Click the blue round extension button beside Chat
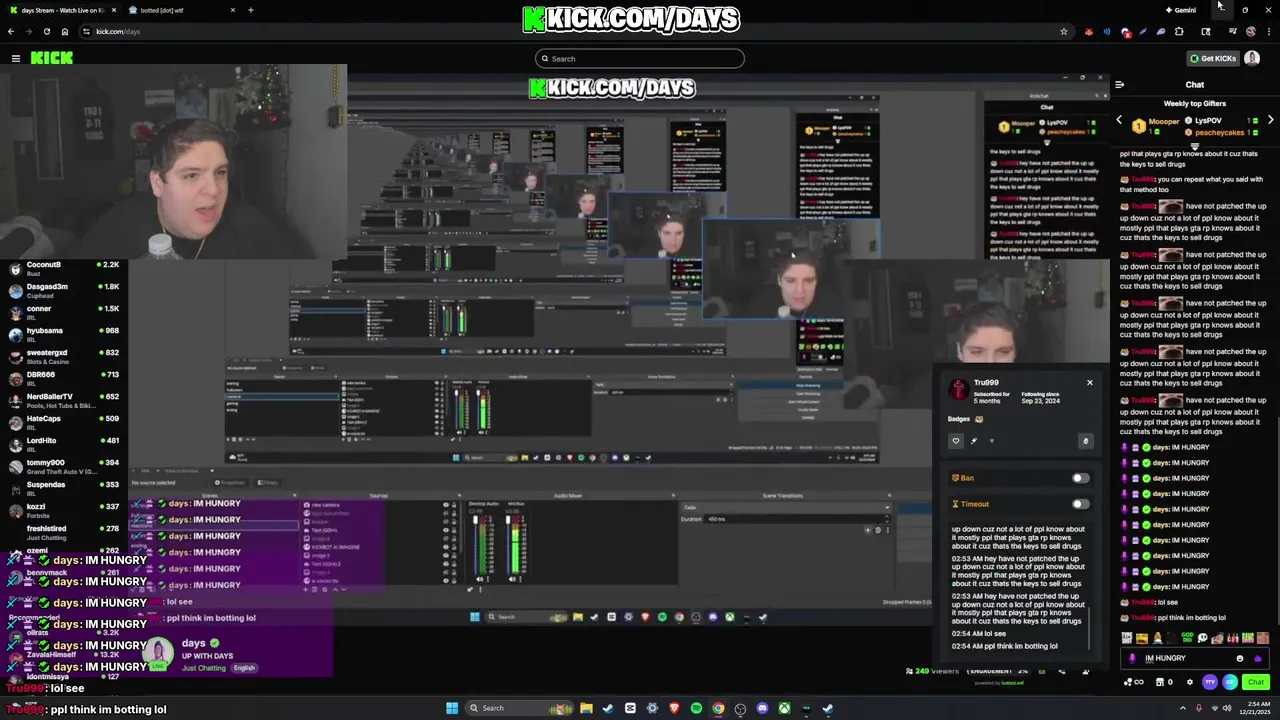This screenshot has width=1280, height=720. [1230, 682]
